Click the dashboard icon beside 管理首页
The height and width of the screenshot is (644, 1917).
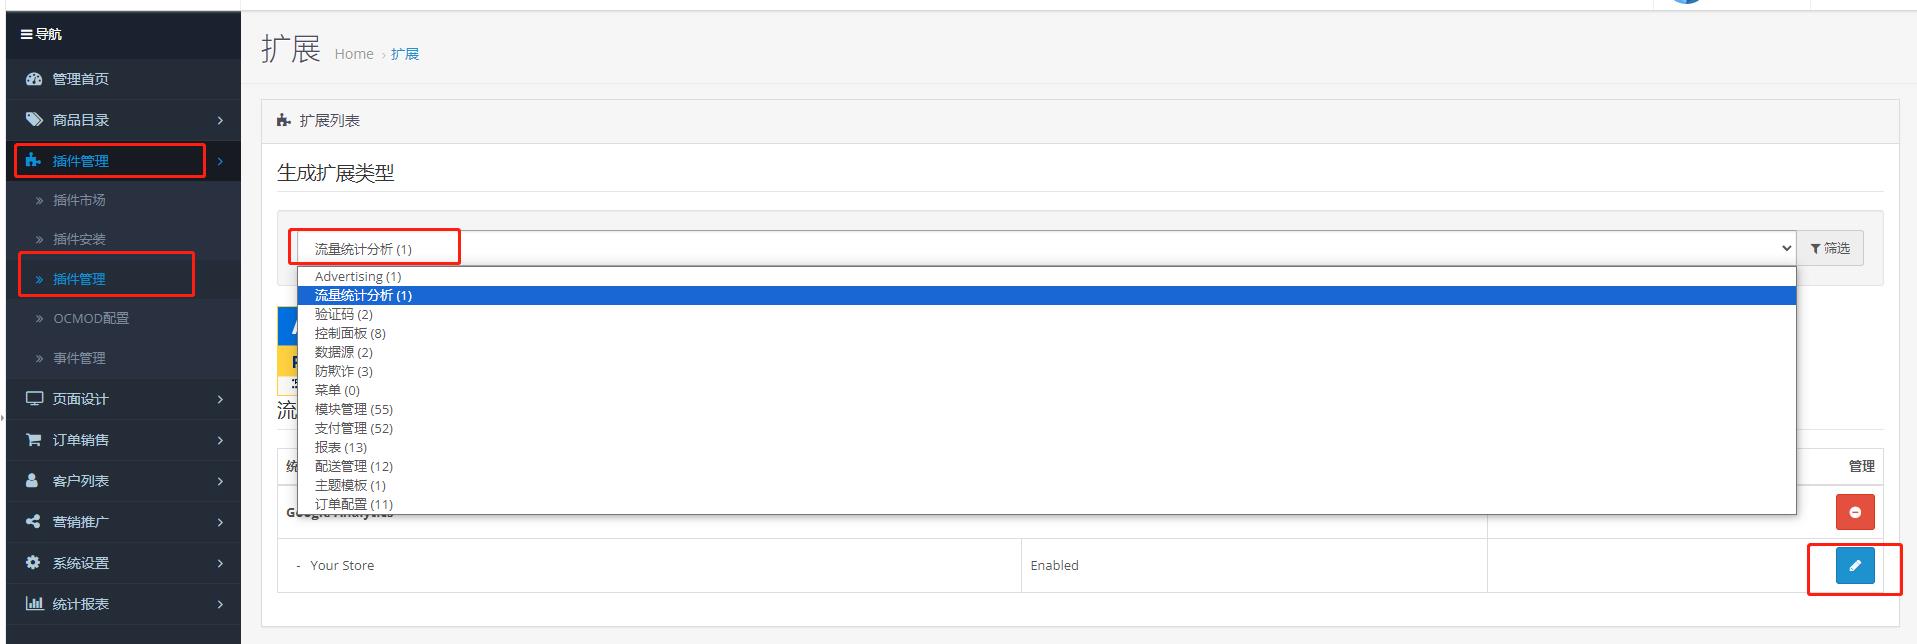pyautogui.click(x=34, y=79)
